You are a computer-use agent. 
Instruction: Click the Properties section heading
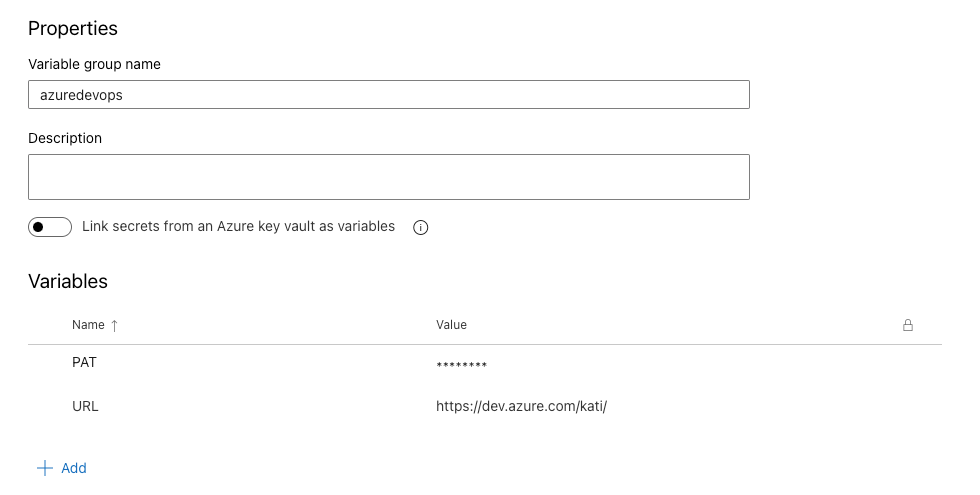pos(72,29)
